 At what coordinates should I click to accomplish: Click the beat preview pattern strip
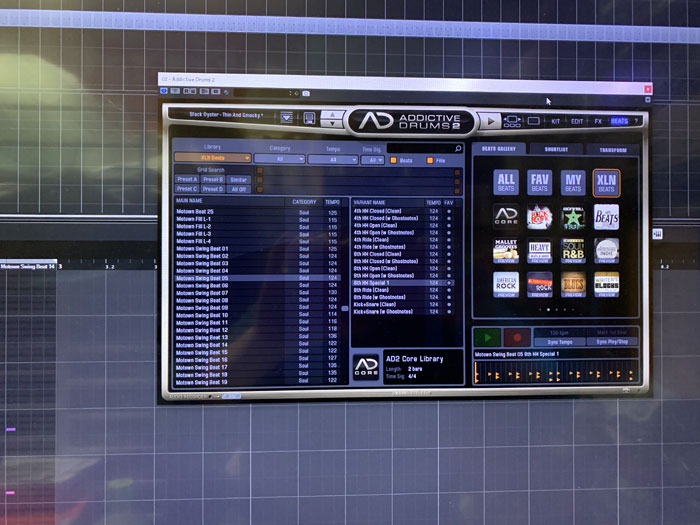click(556, 373)
